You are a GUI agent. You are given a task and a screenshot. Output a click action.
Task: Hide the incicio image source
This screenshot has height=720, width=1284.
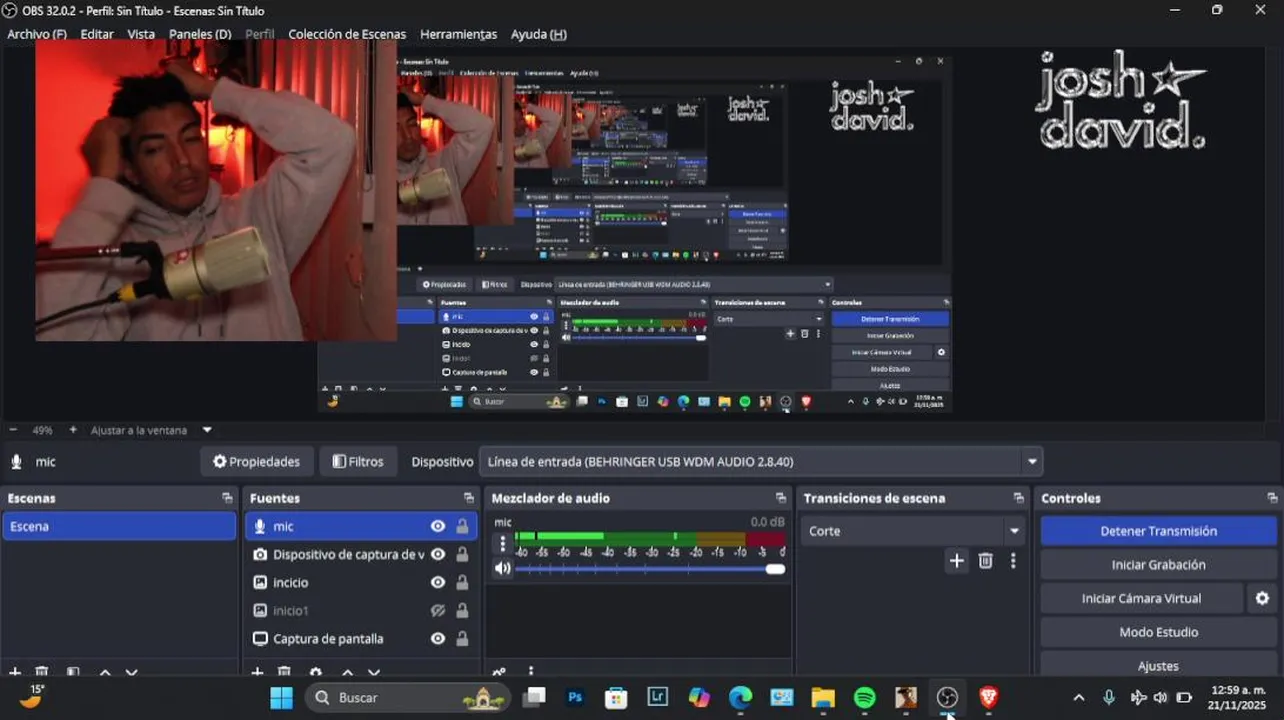tap(438, 582)
